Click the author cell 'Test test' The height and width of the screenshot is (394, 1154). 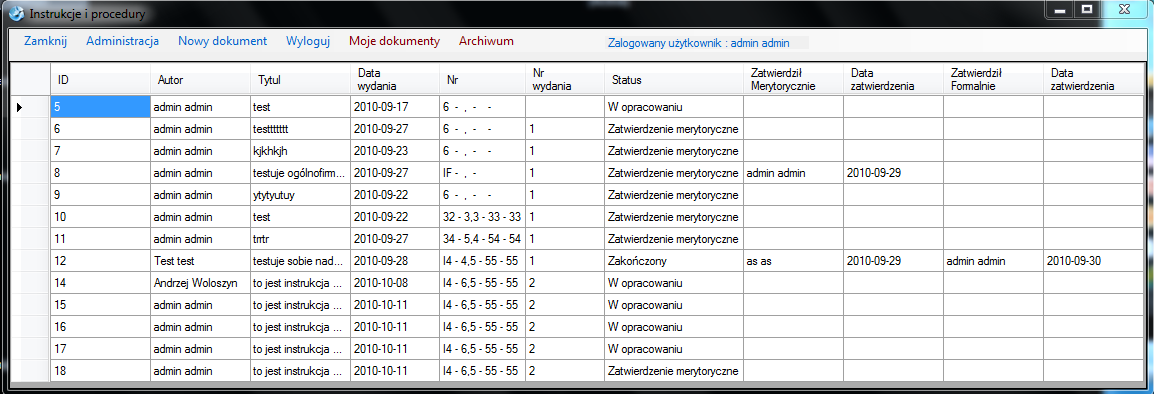(x=200, y=260)
